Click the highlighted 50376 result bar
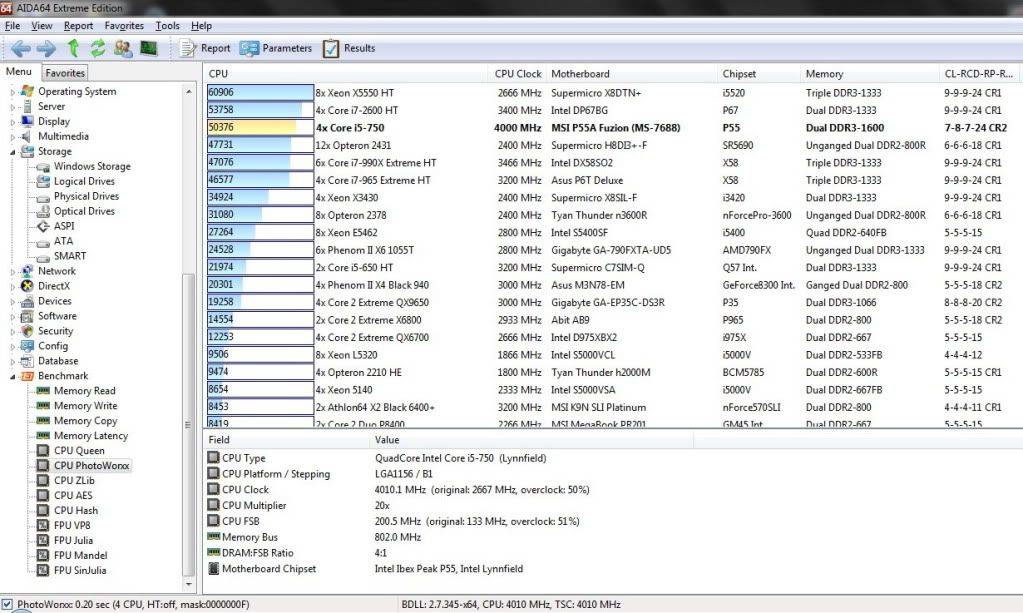Screen dimensions: 1023x613 coord(260,128)
